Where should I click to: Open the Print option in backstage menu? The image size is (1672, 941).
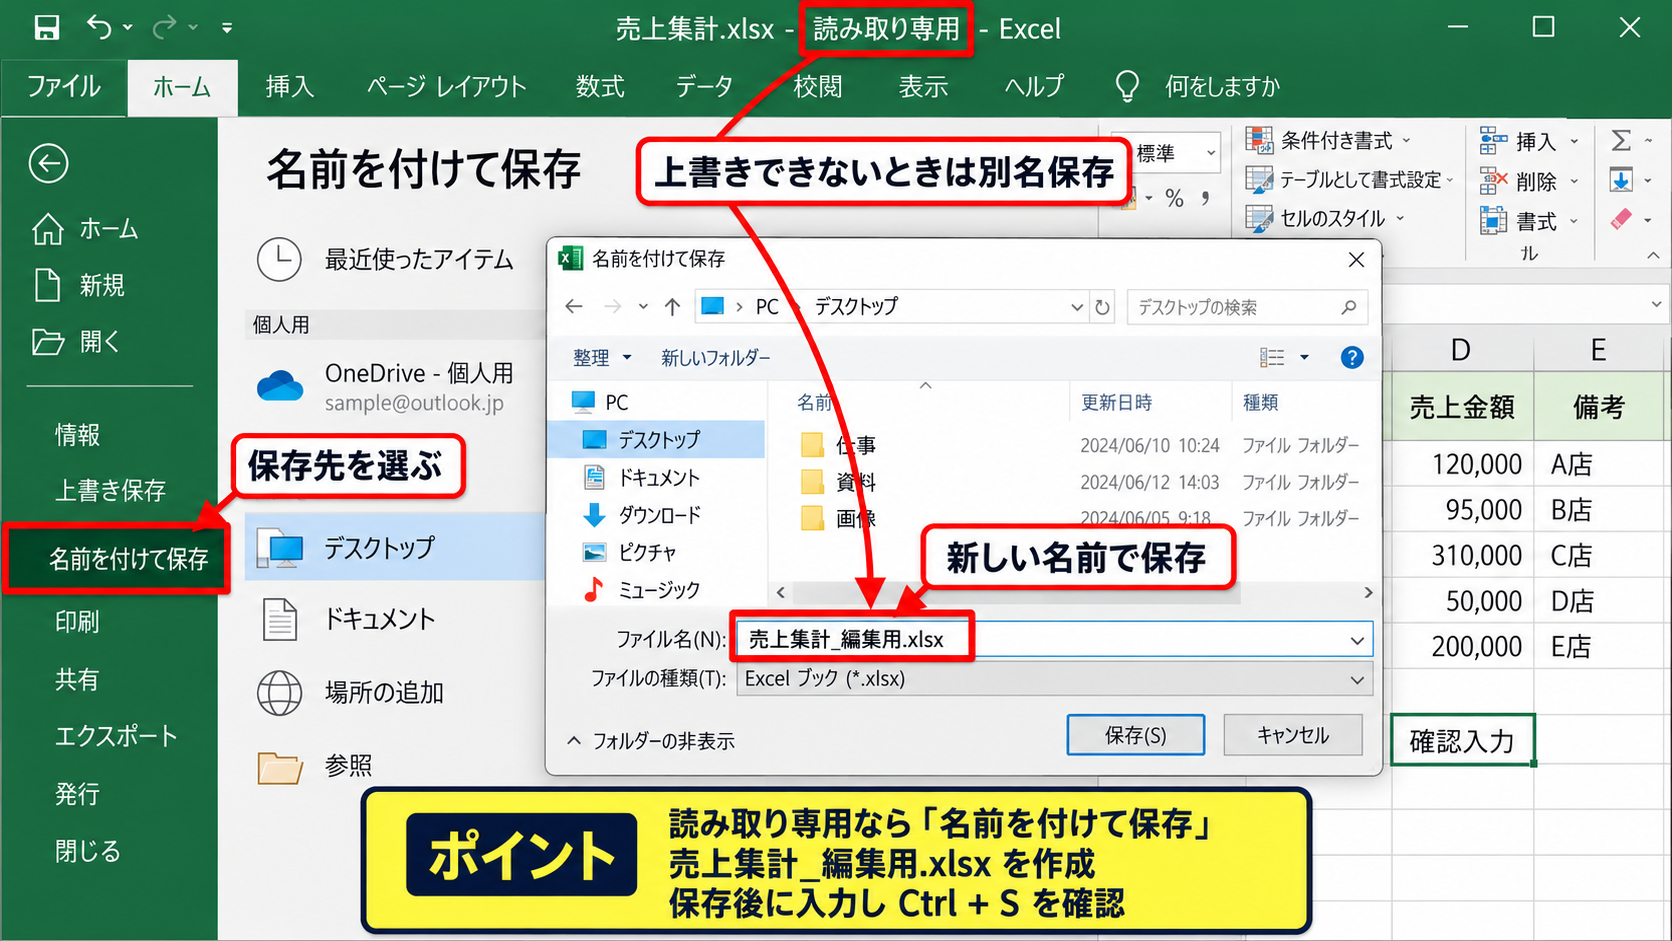77,622
